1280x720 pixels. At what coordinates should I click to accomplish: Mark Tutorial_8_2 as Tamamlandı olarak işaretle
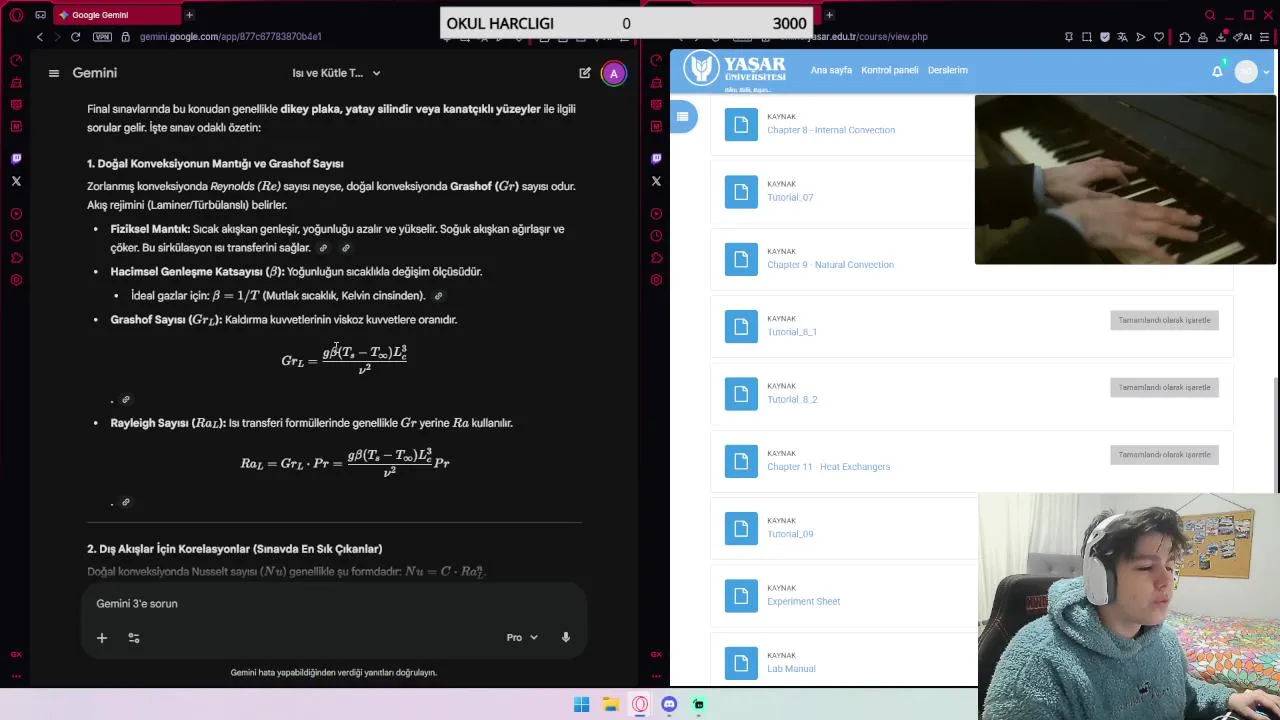[1164, 387]
